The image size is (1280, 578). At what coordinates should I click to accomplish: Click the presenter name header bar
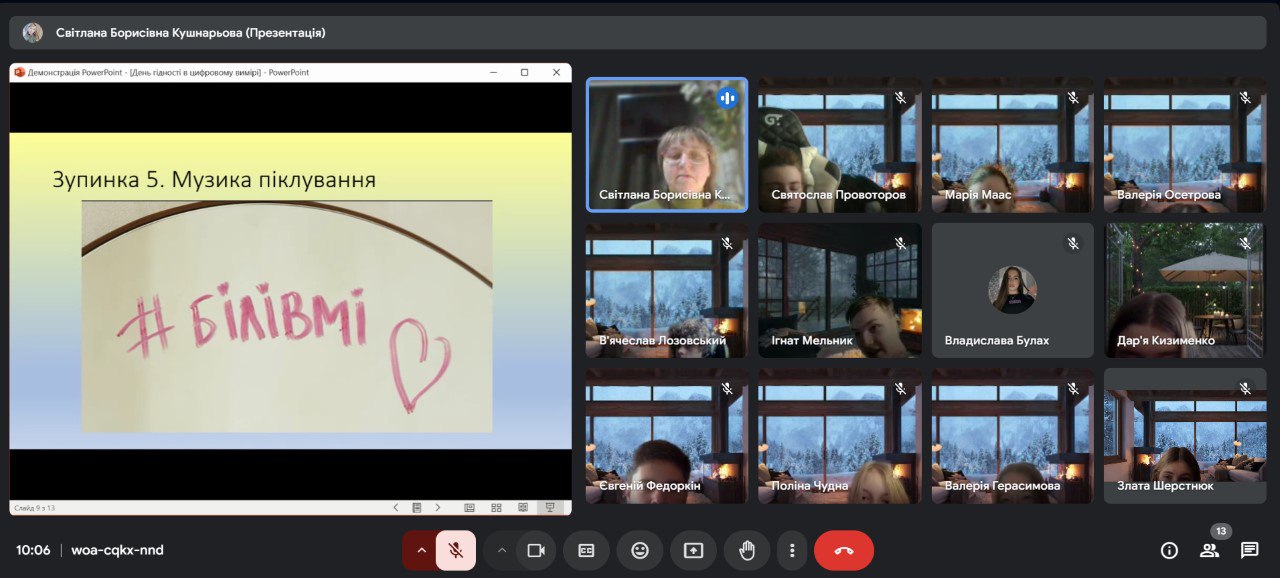pyautogui.click(x=190, y=33)
